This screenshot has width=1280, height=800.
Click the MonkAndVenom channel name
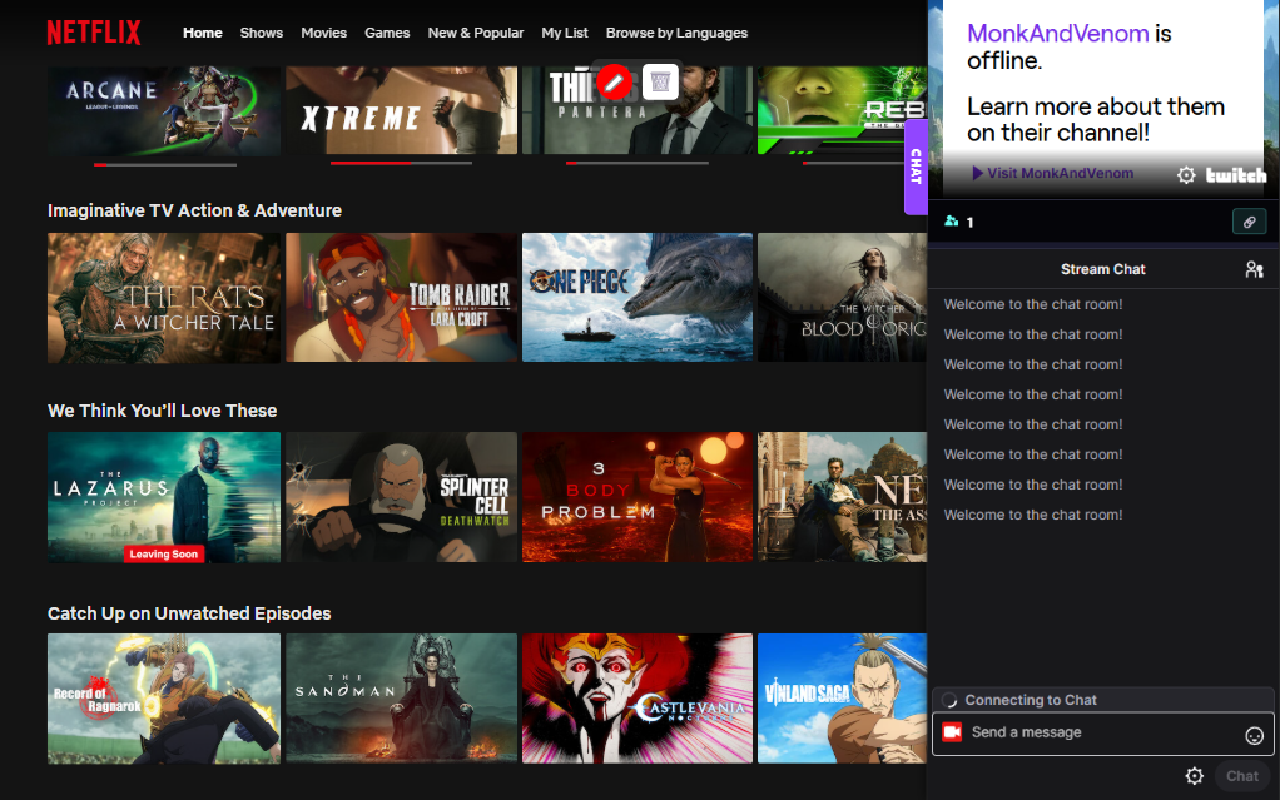(1058, 33)
